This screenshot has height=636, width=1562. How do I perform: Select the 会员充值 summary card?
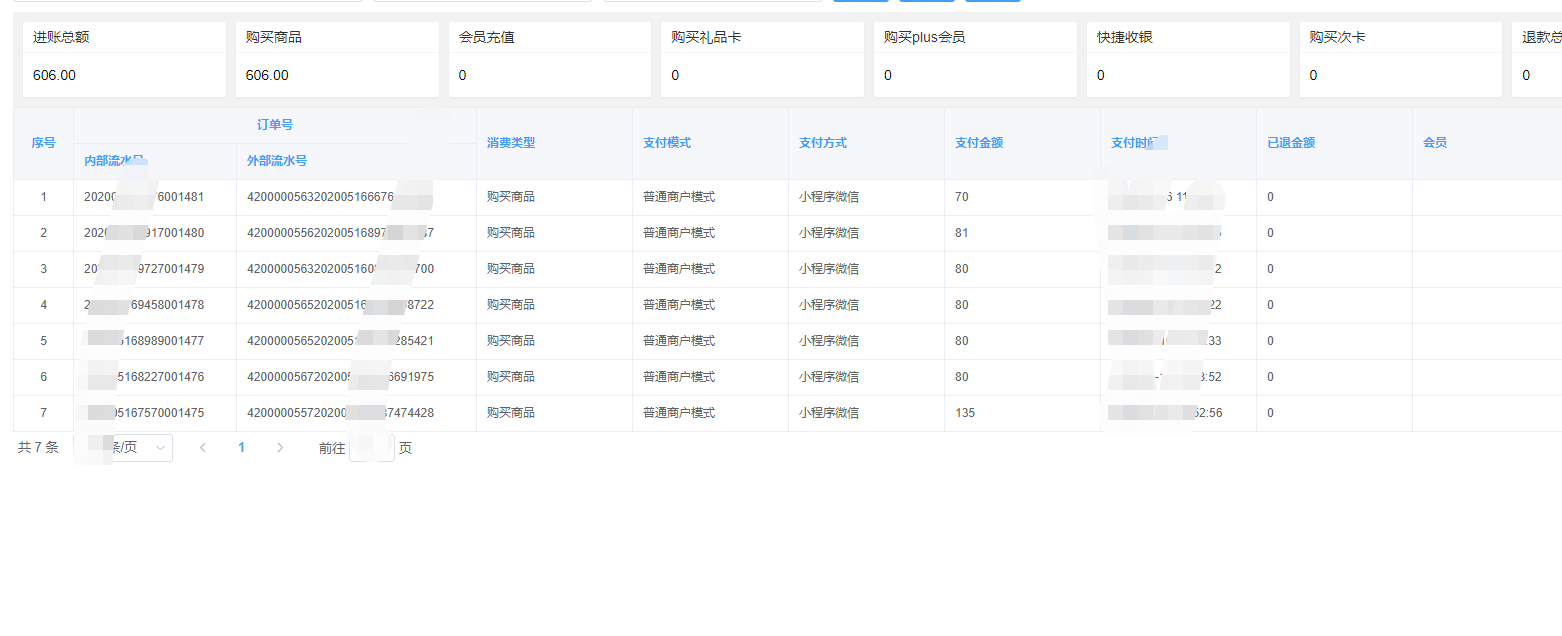tap(550, 59)
